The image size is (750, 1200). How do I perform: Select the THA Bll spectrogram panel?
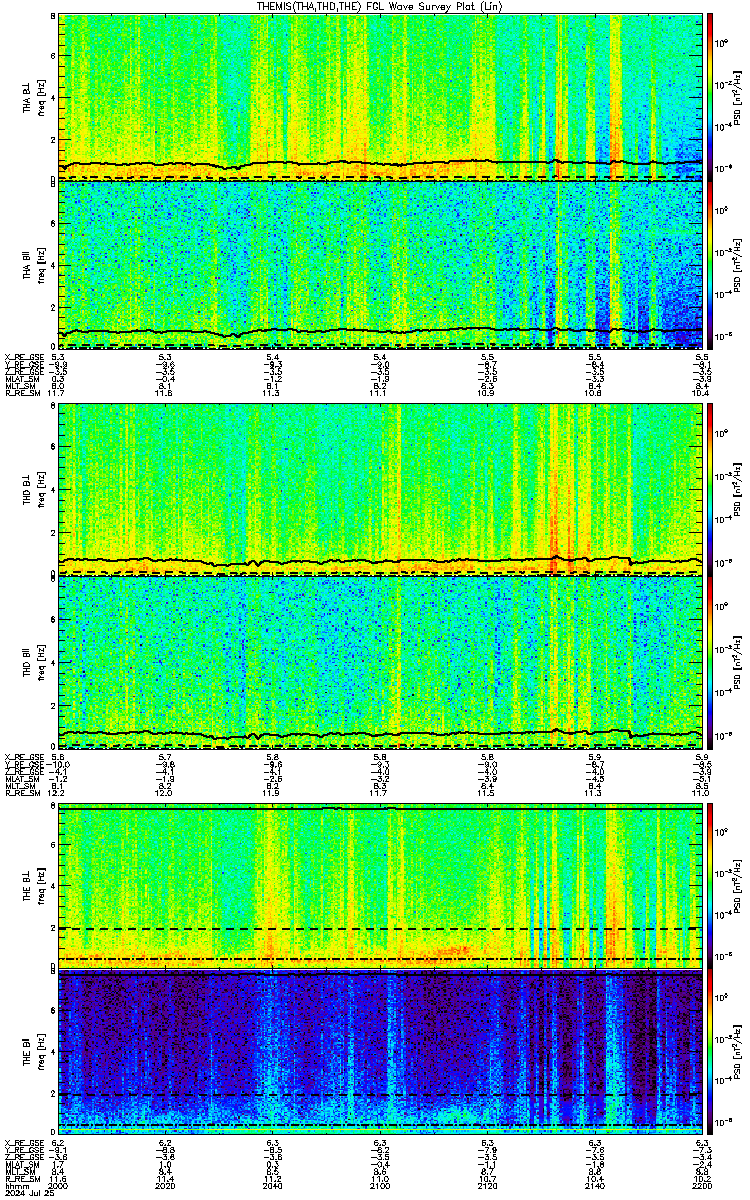381,264
